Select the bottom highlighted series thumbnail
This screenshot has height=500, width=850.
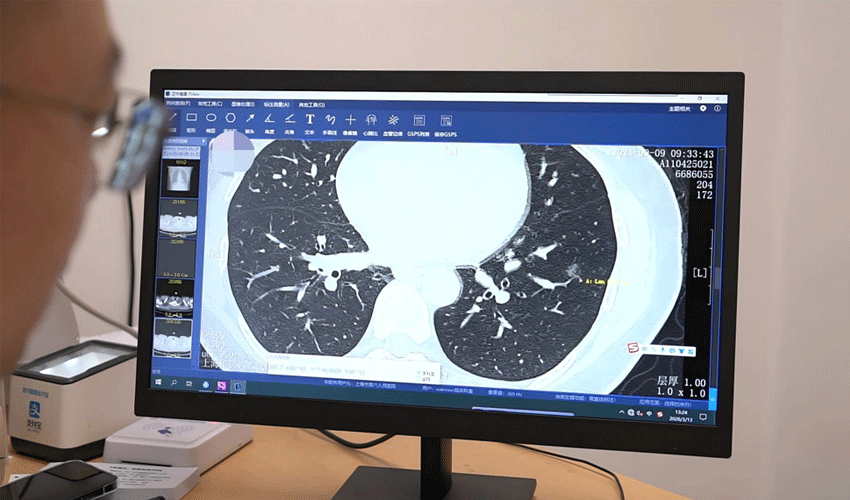click(174, 337)
